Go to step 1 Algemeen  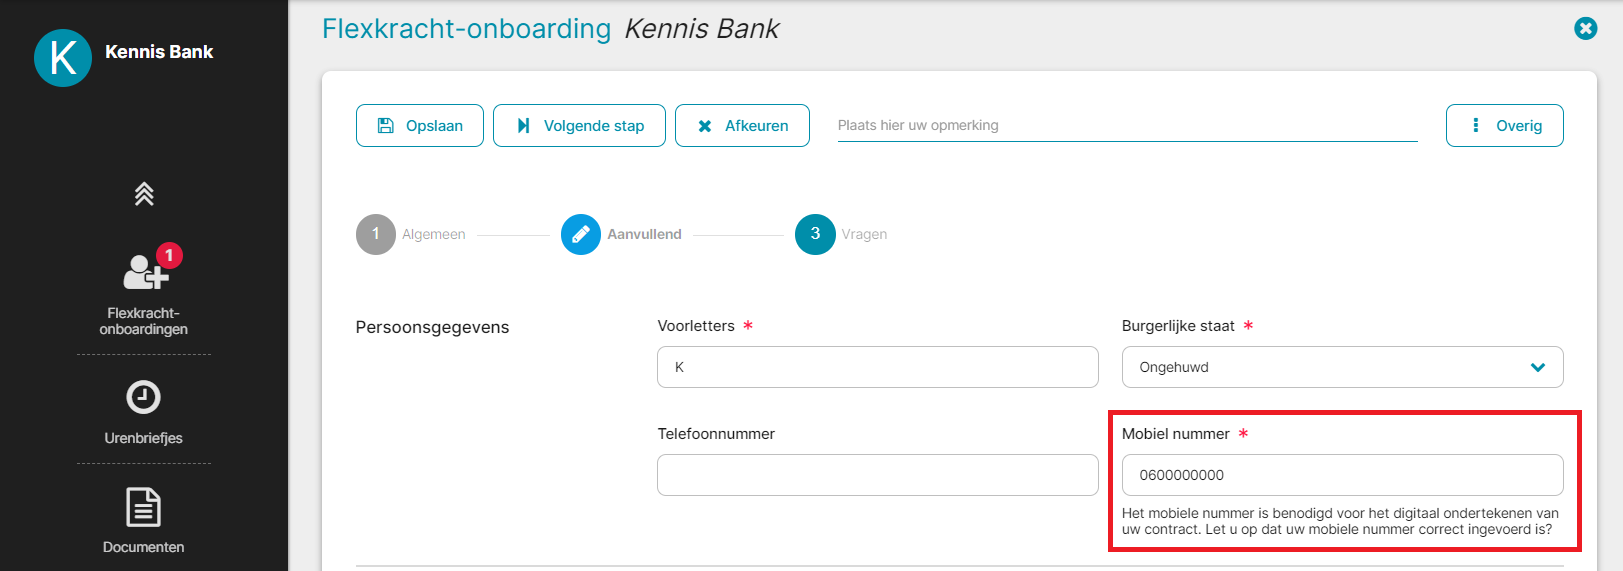tap(376, 234)
